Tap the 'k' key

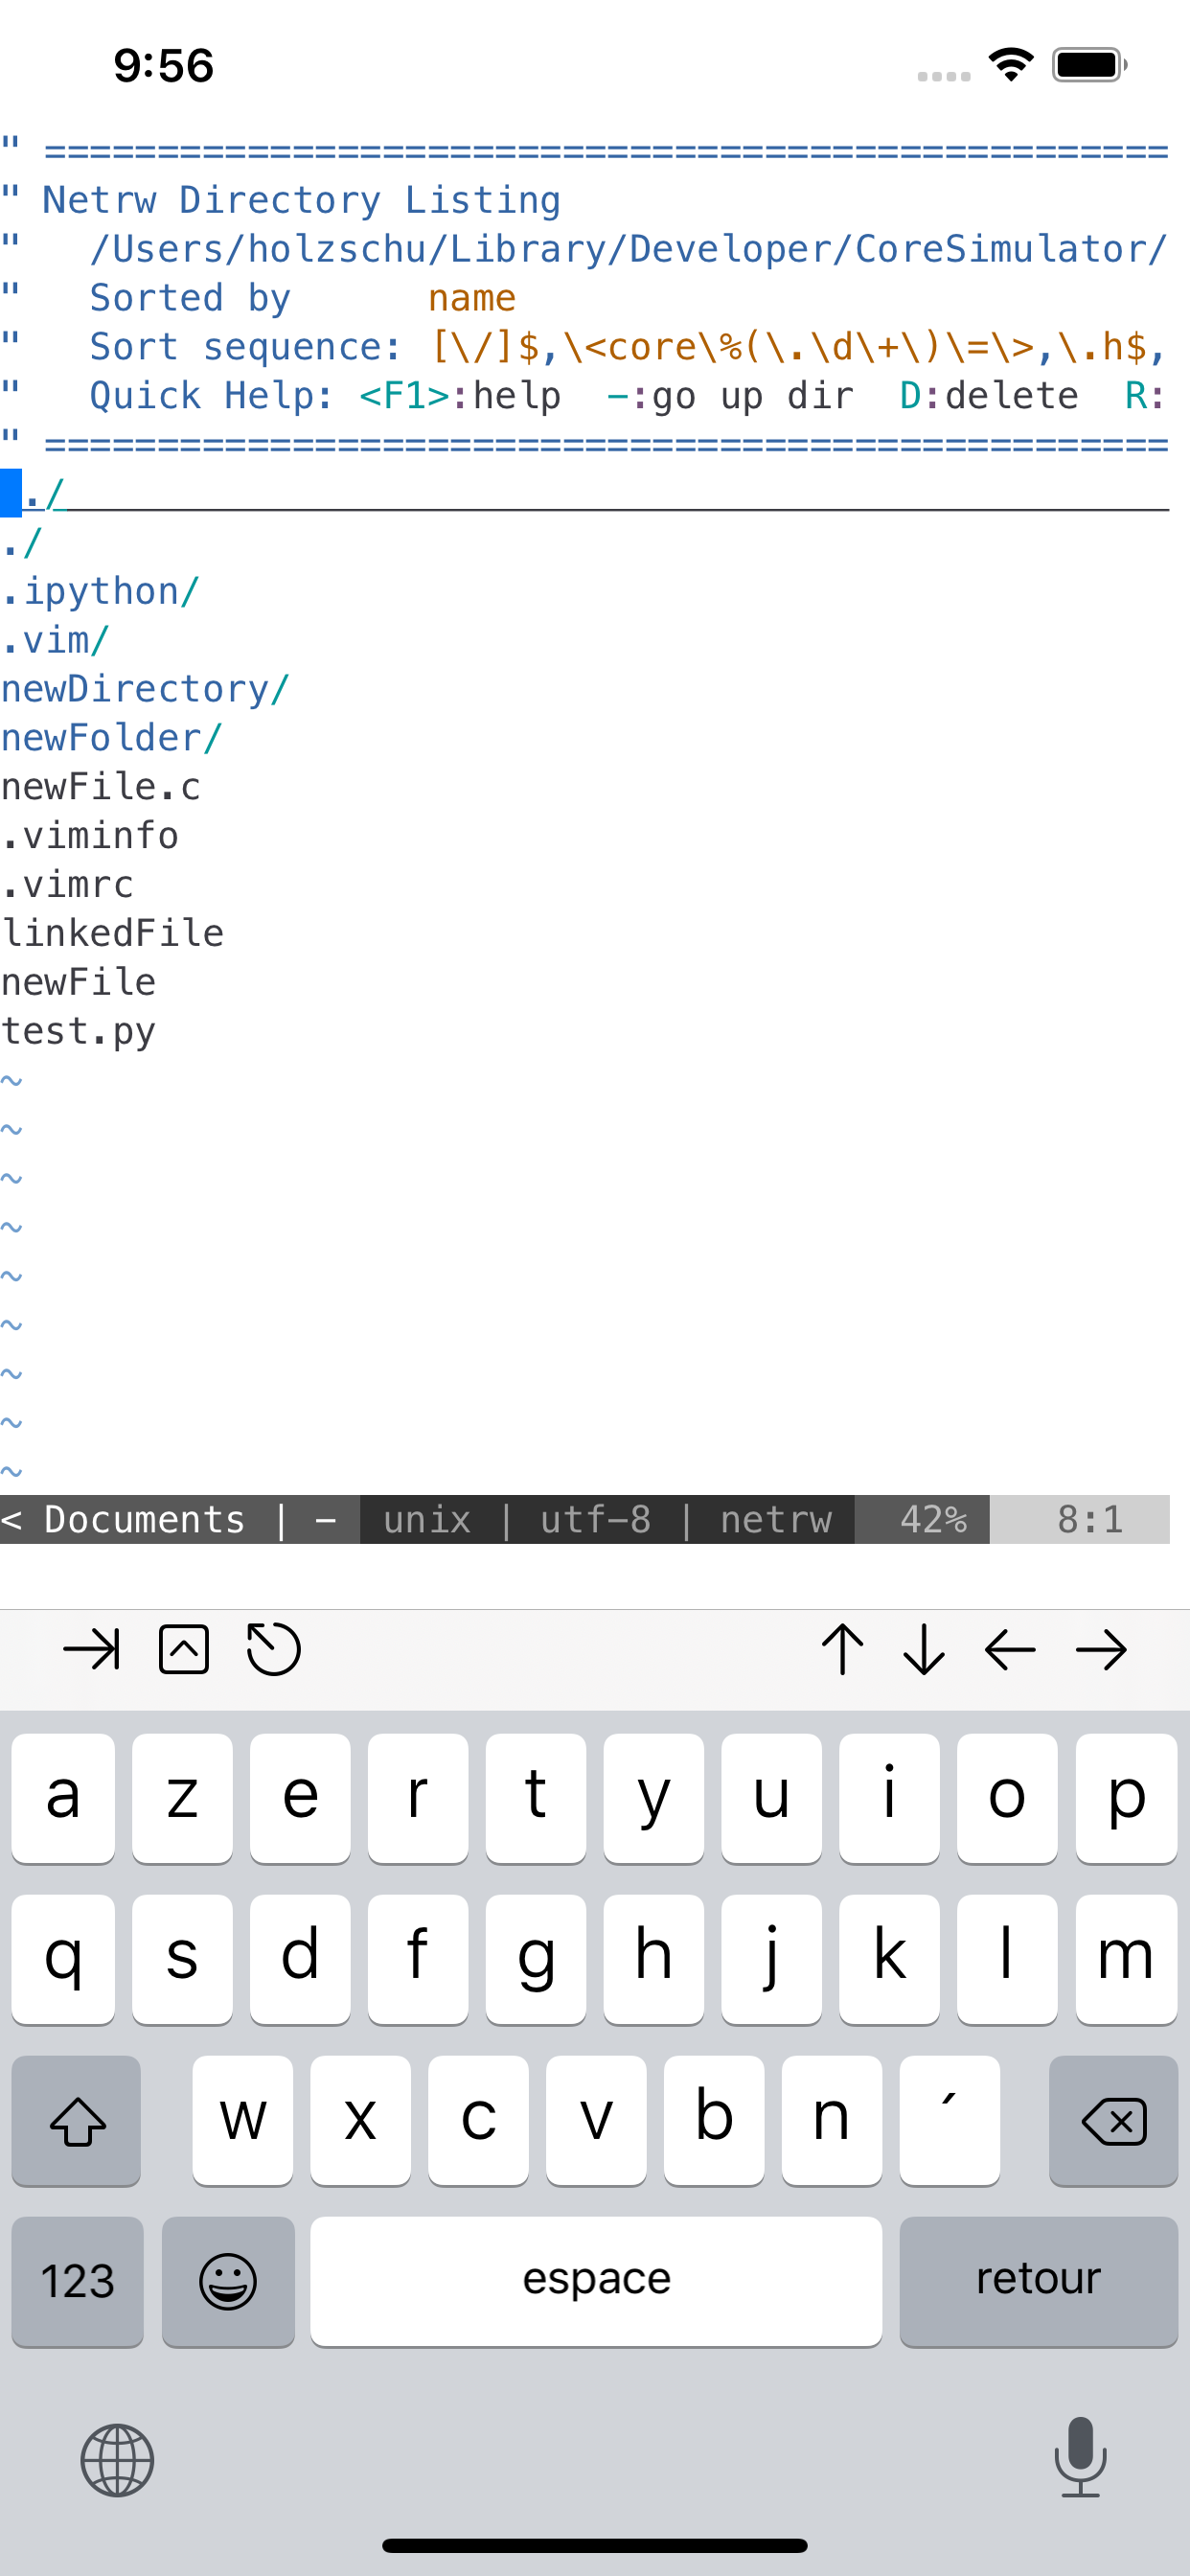(x=889, y=1959)
